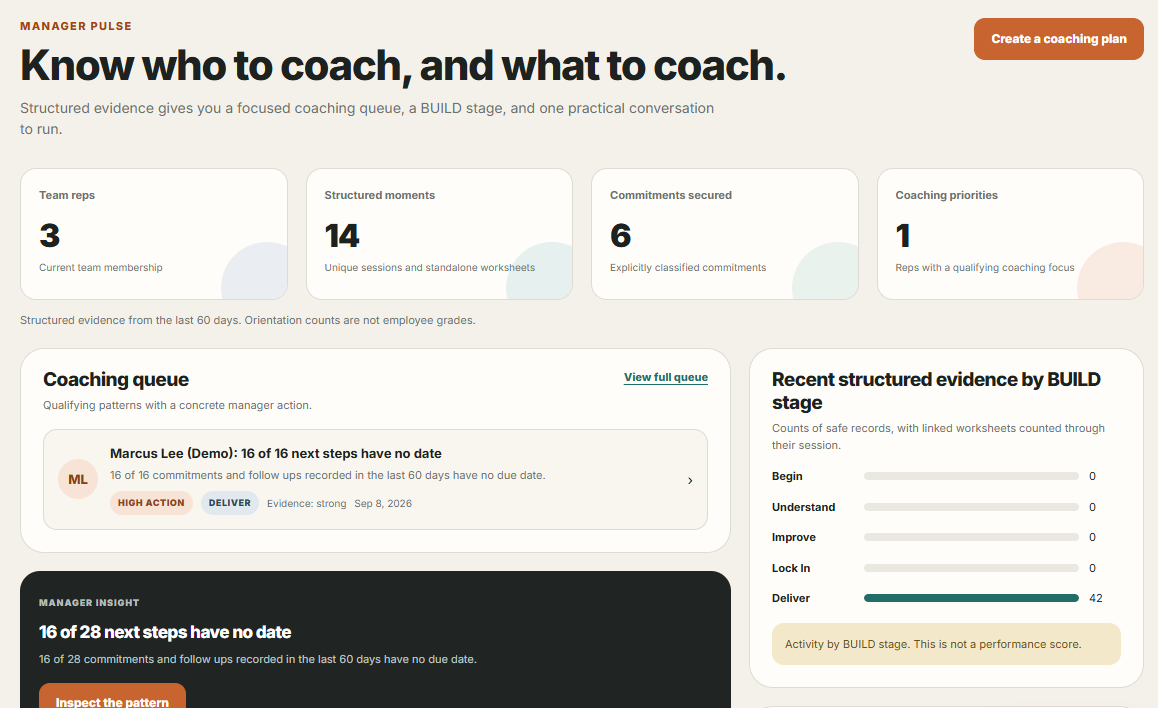Click the Commitments secured card

(x=724, y=234)
